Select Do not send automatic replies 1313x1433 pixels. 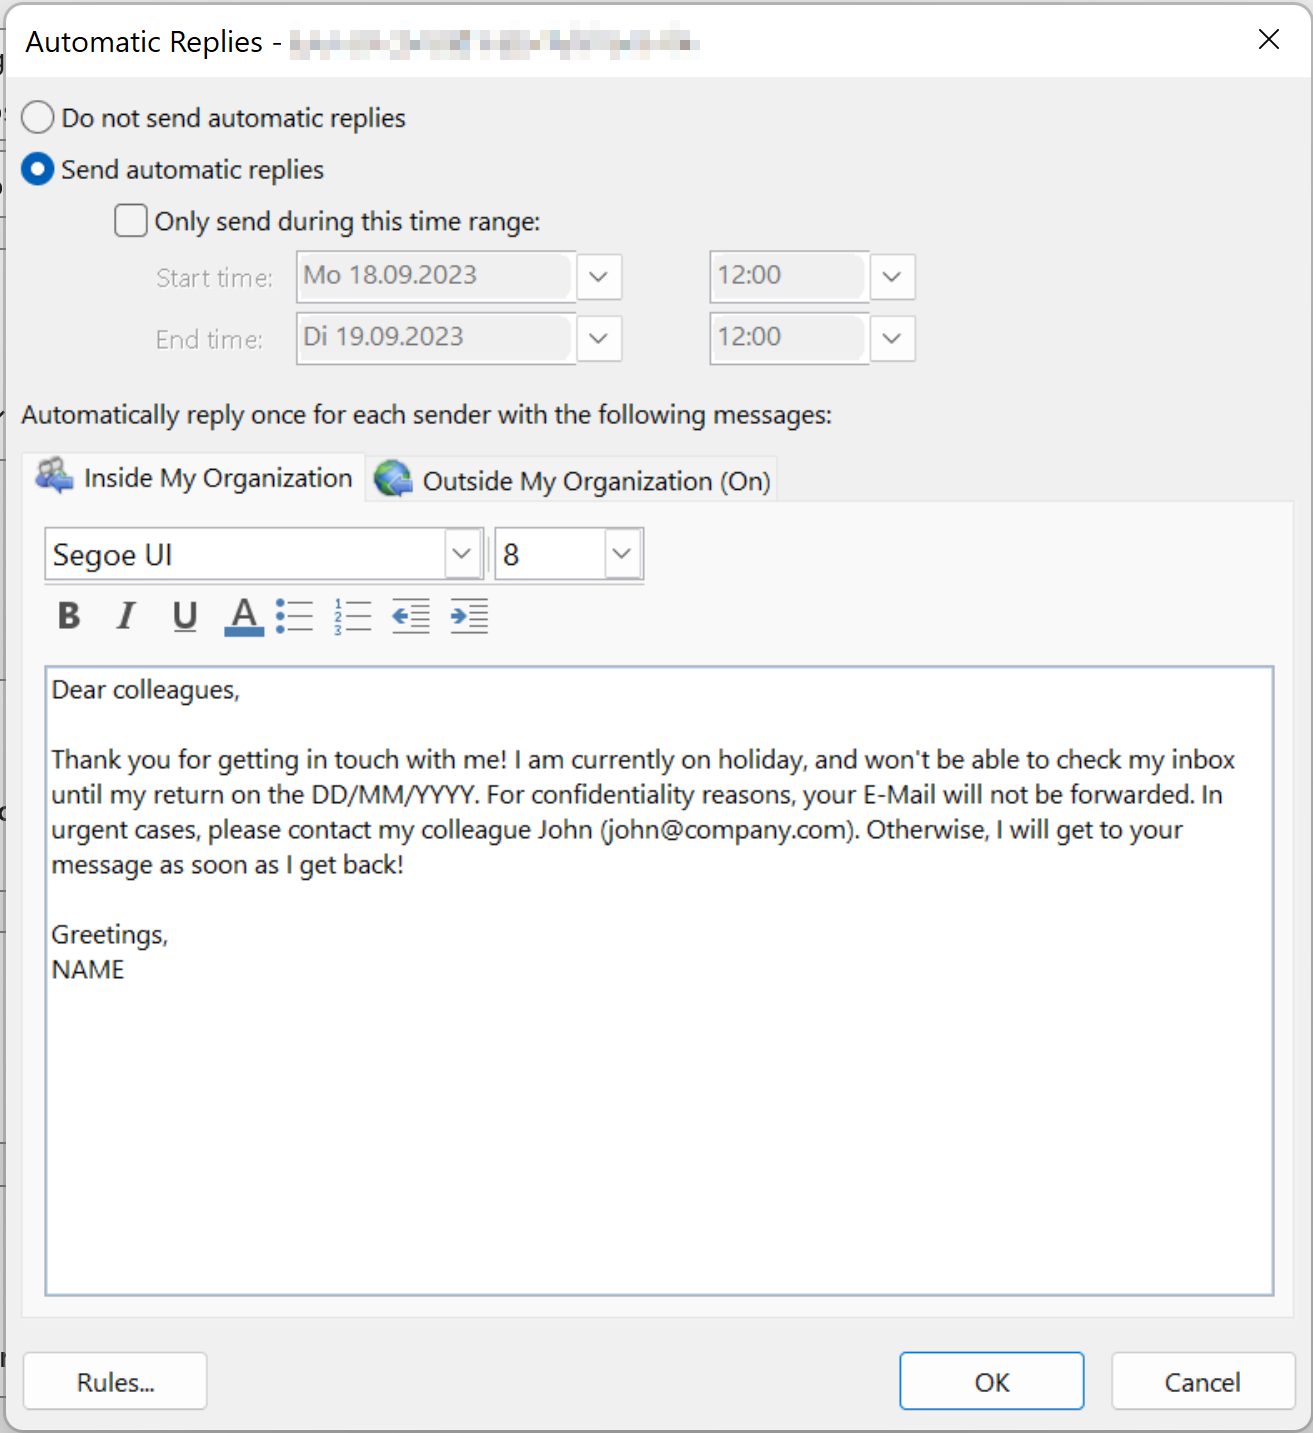click(38, 118)
